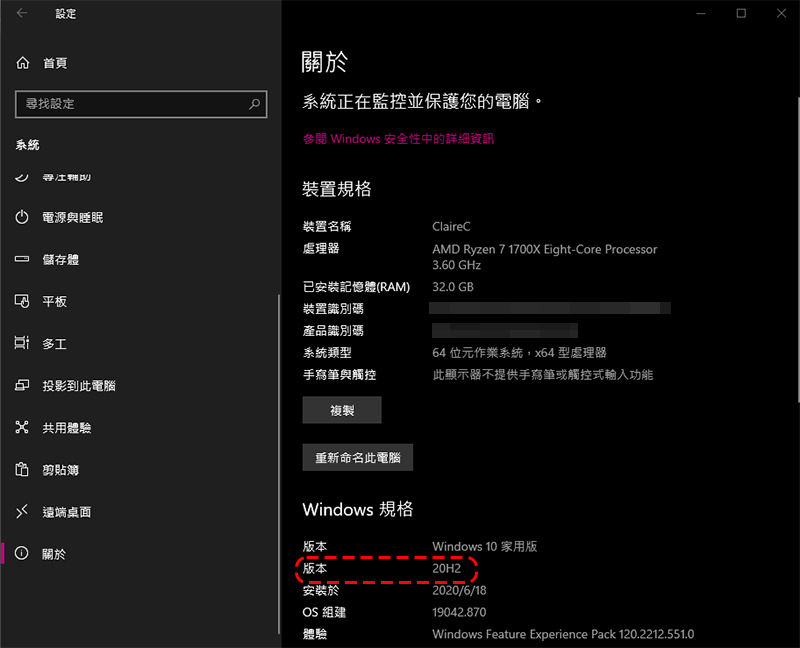Maximize the settings window
The height and width of the screenshot is (648, 800).
point(741,13)
